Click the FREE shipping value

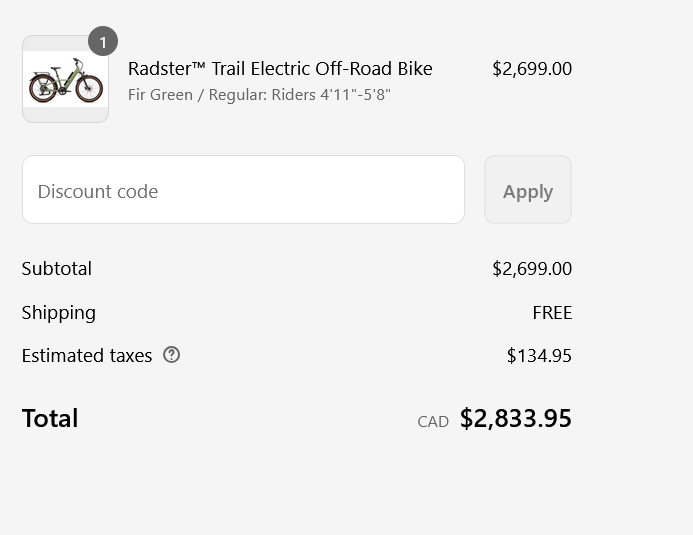tap(551, 313)
